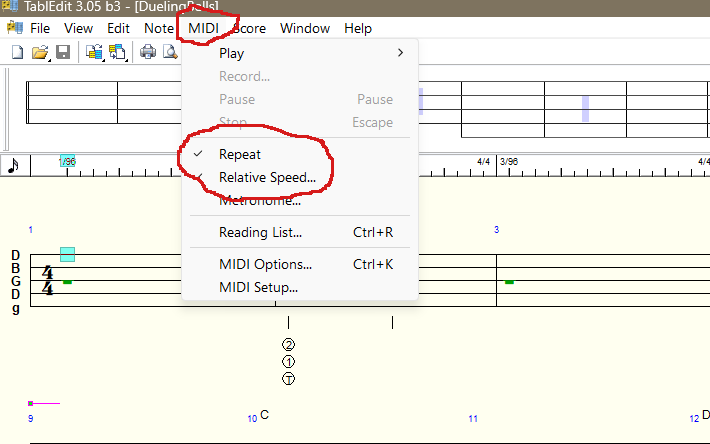Click the Open file folder icon

[38, 53]
